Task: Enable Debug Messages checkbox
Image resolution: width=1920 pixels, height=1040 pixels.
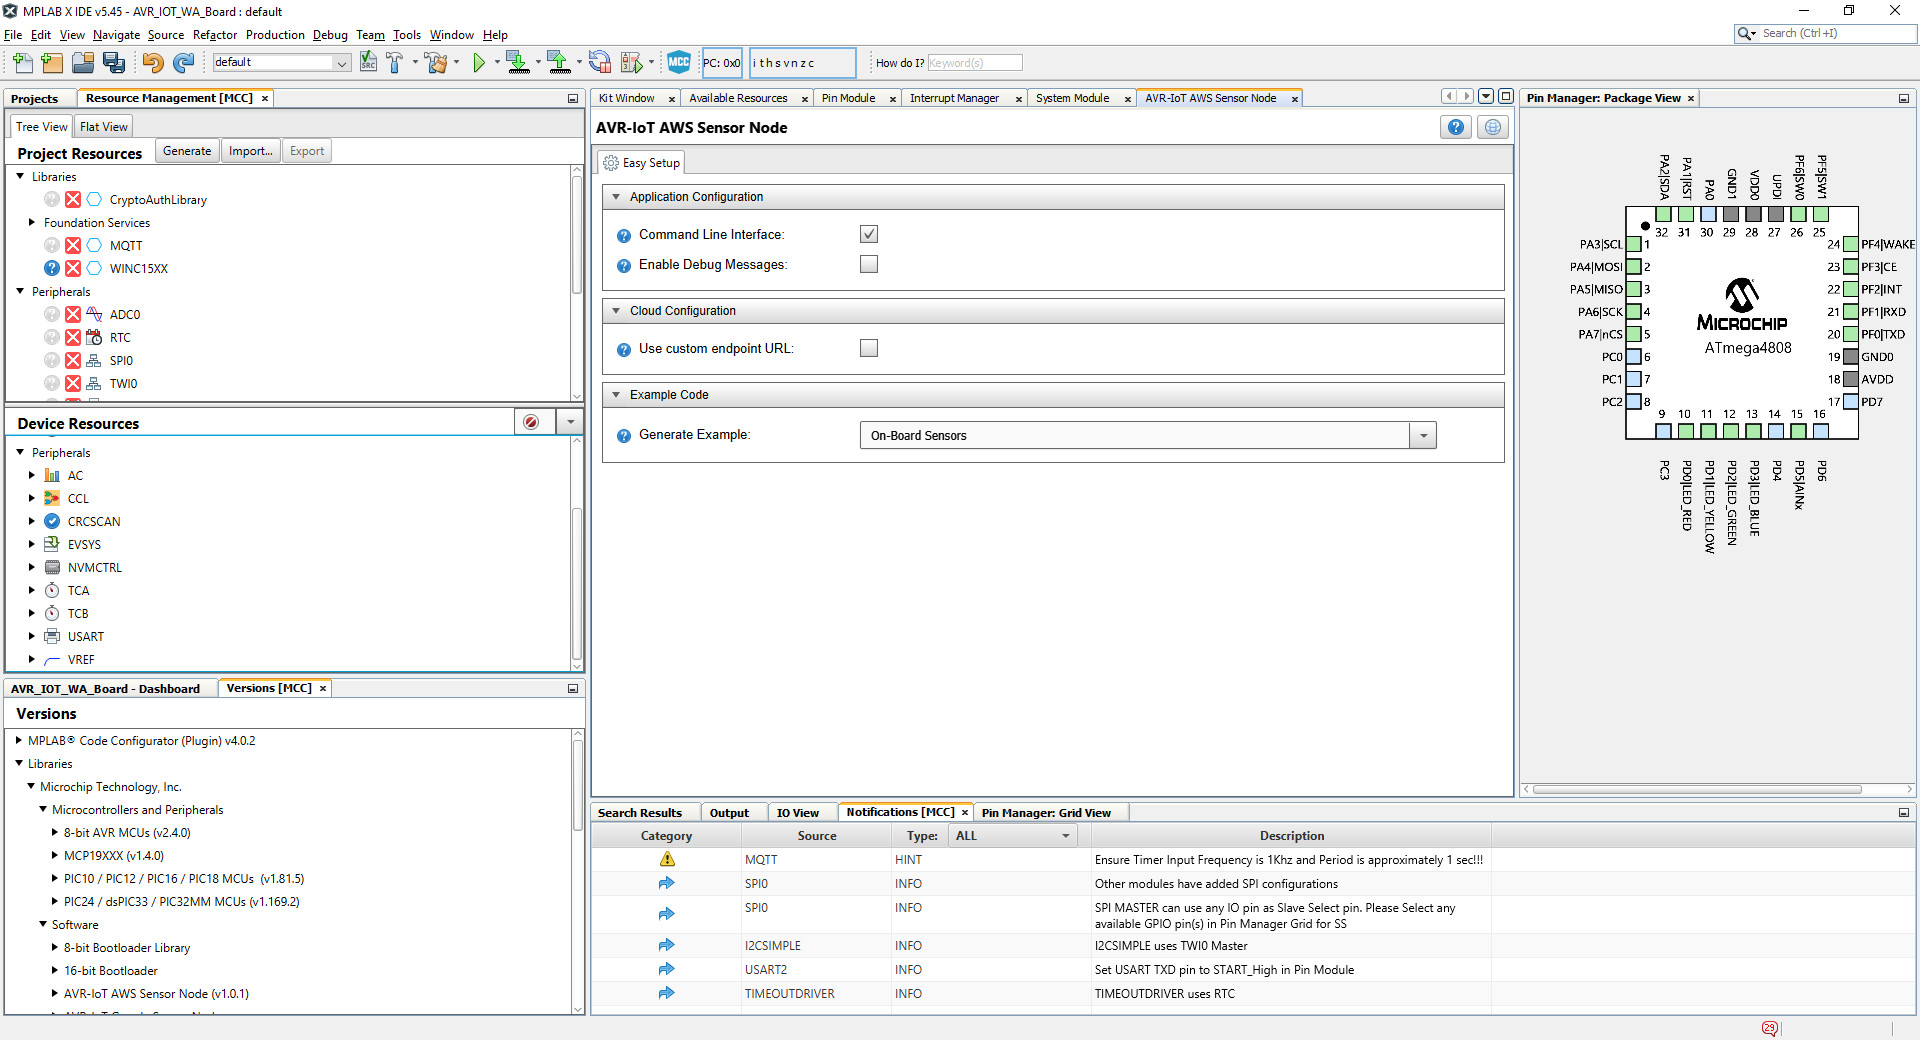Action: (x=869, y=264)
